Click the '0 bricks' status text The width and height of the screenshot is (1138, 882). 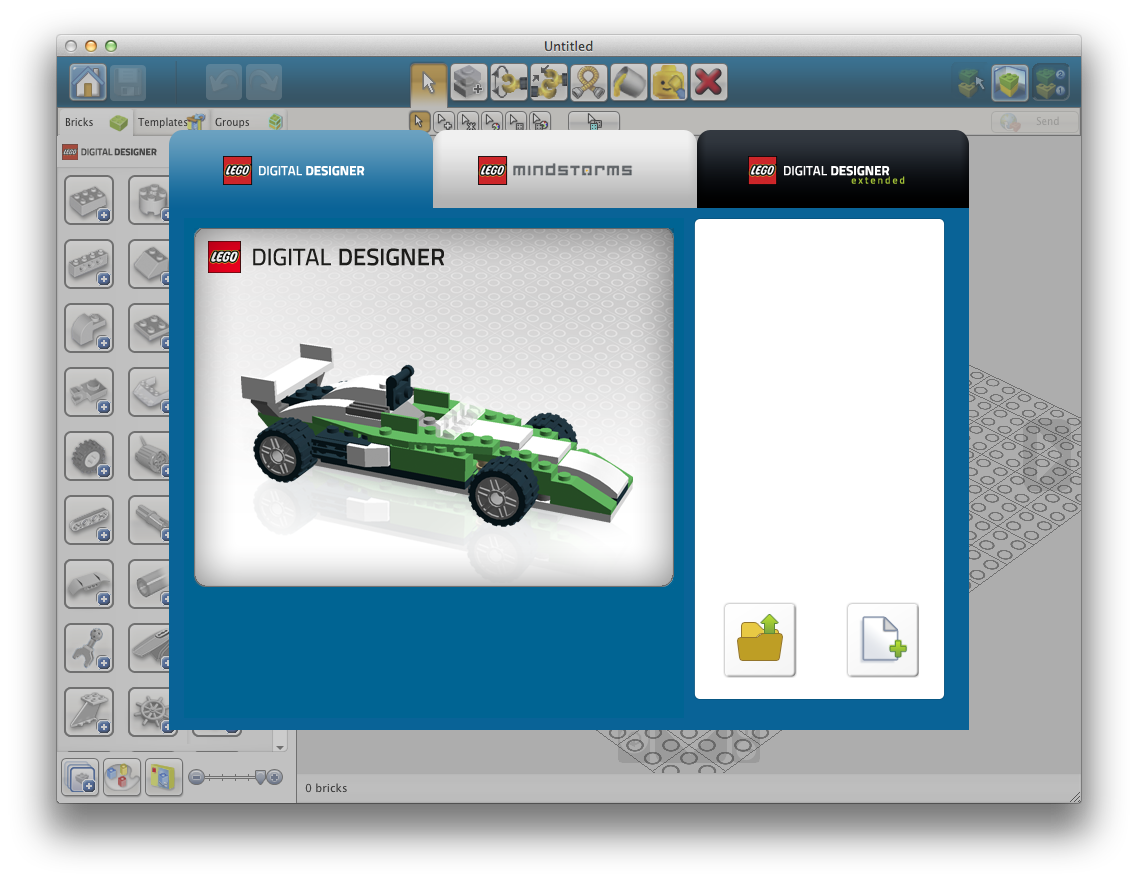(326, 788)
